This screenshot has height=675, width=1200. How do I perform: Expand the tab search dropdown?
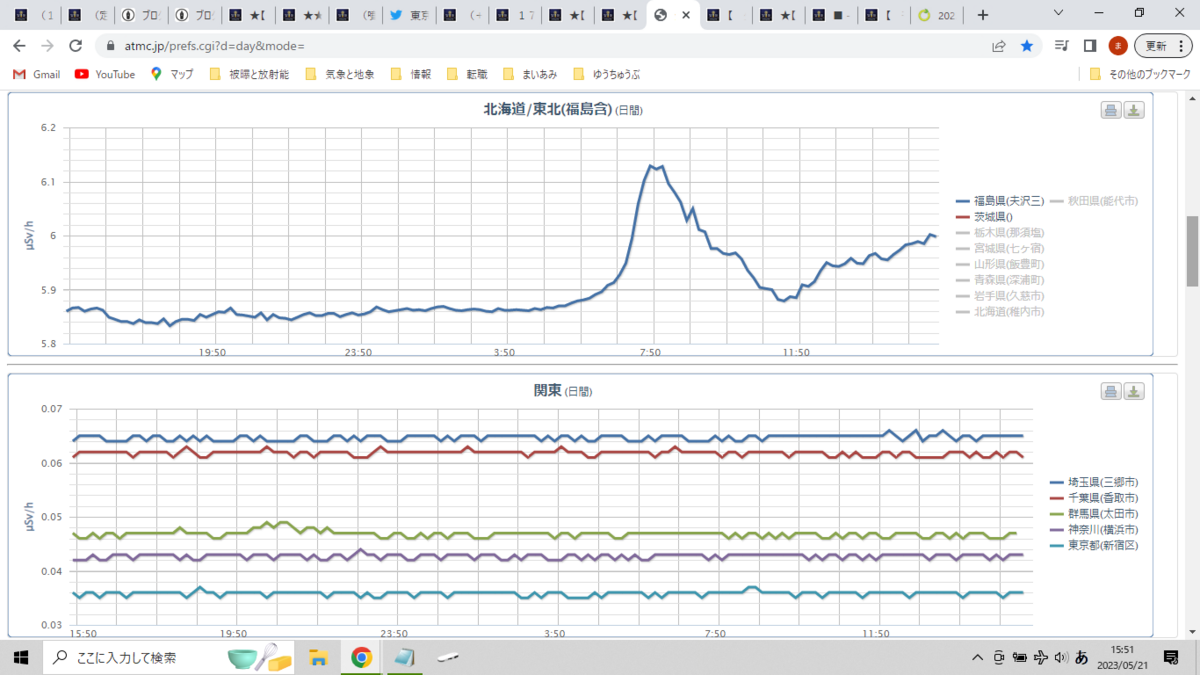point(1060,14)
